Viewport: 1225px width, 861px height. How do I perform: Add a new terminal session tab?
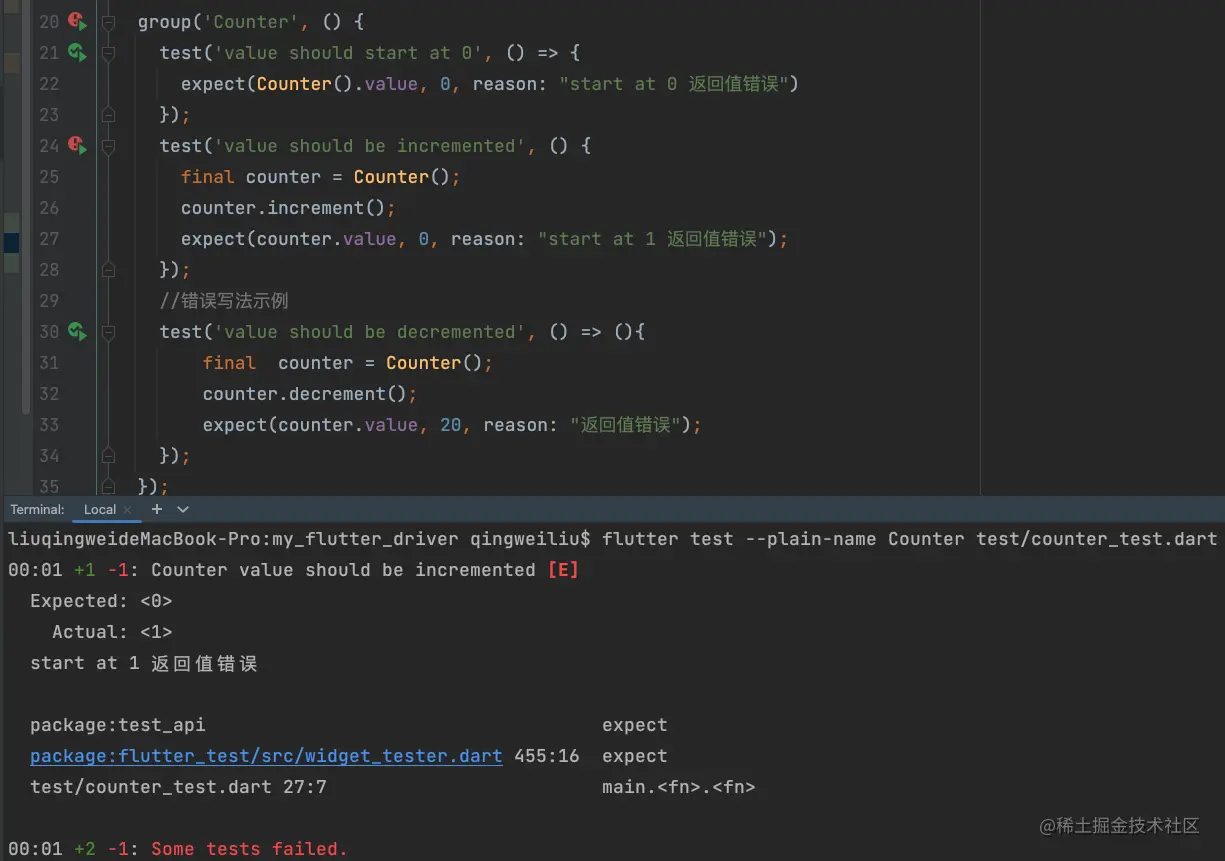coord(157,509)
